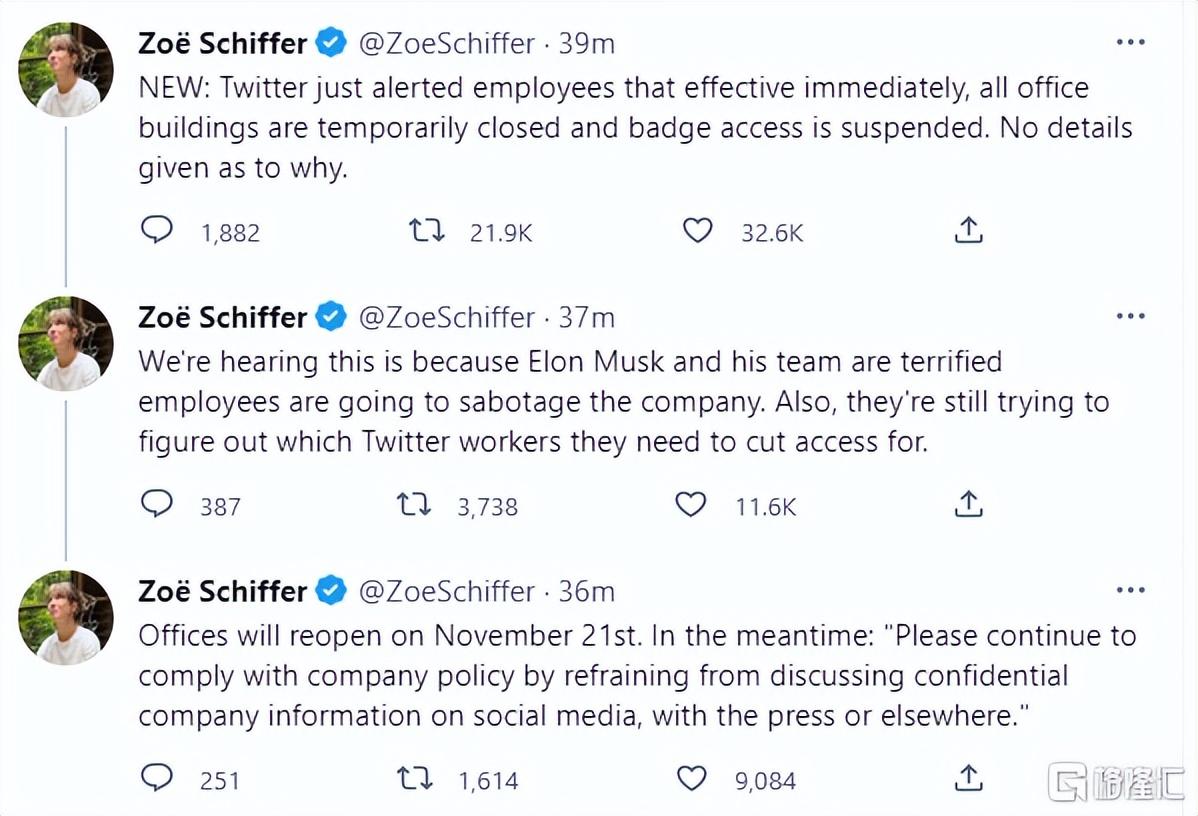This screenshot has height=816, width=1198.
Task: Share the 36m tweet about offices reopening
Action: click(x=968, y=778)
